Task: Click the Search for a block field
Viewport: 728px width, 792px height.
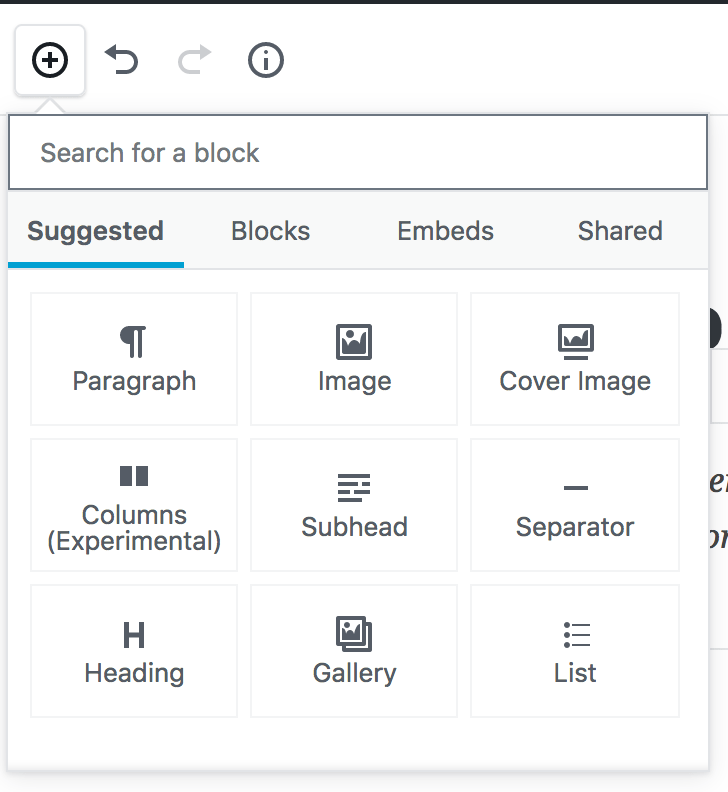Action: (x=357, y=153)
